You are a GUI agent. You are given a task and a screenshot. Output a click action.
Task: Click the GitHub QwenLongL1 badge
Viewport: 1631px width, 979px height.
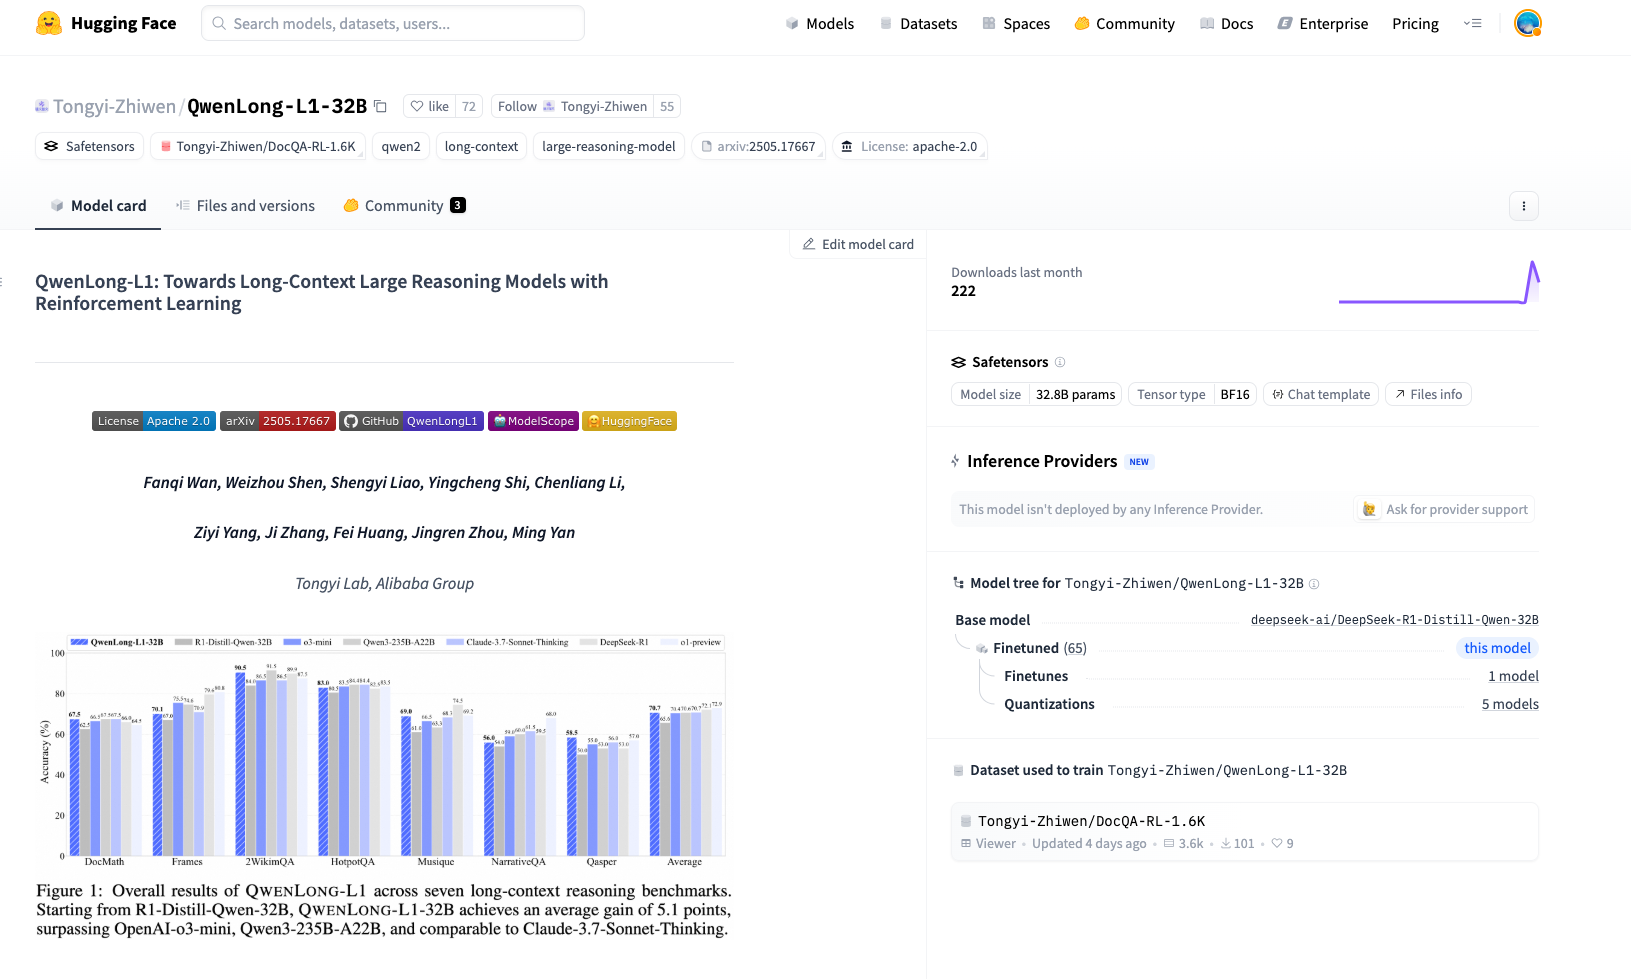[x=411, y=421]
